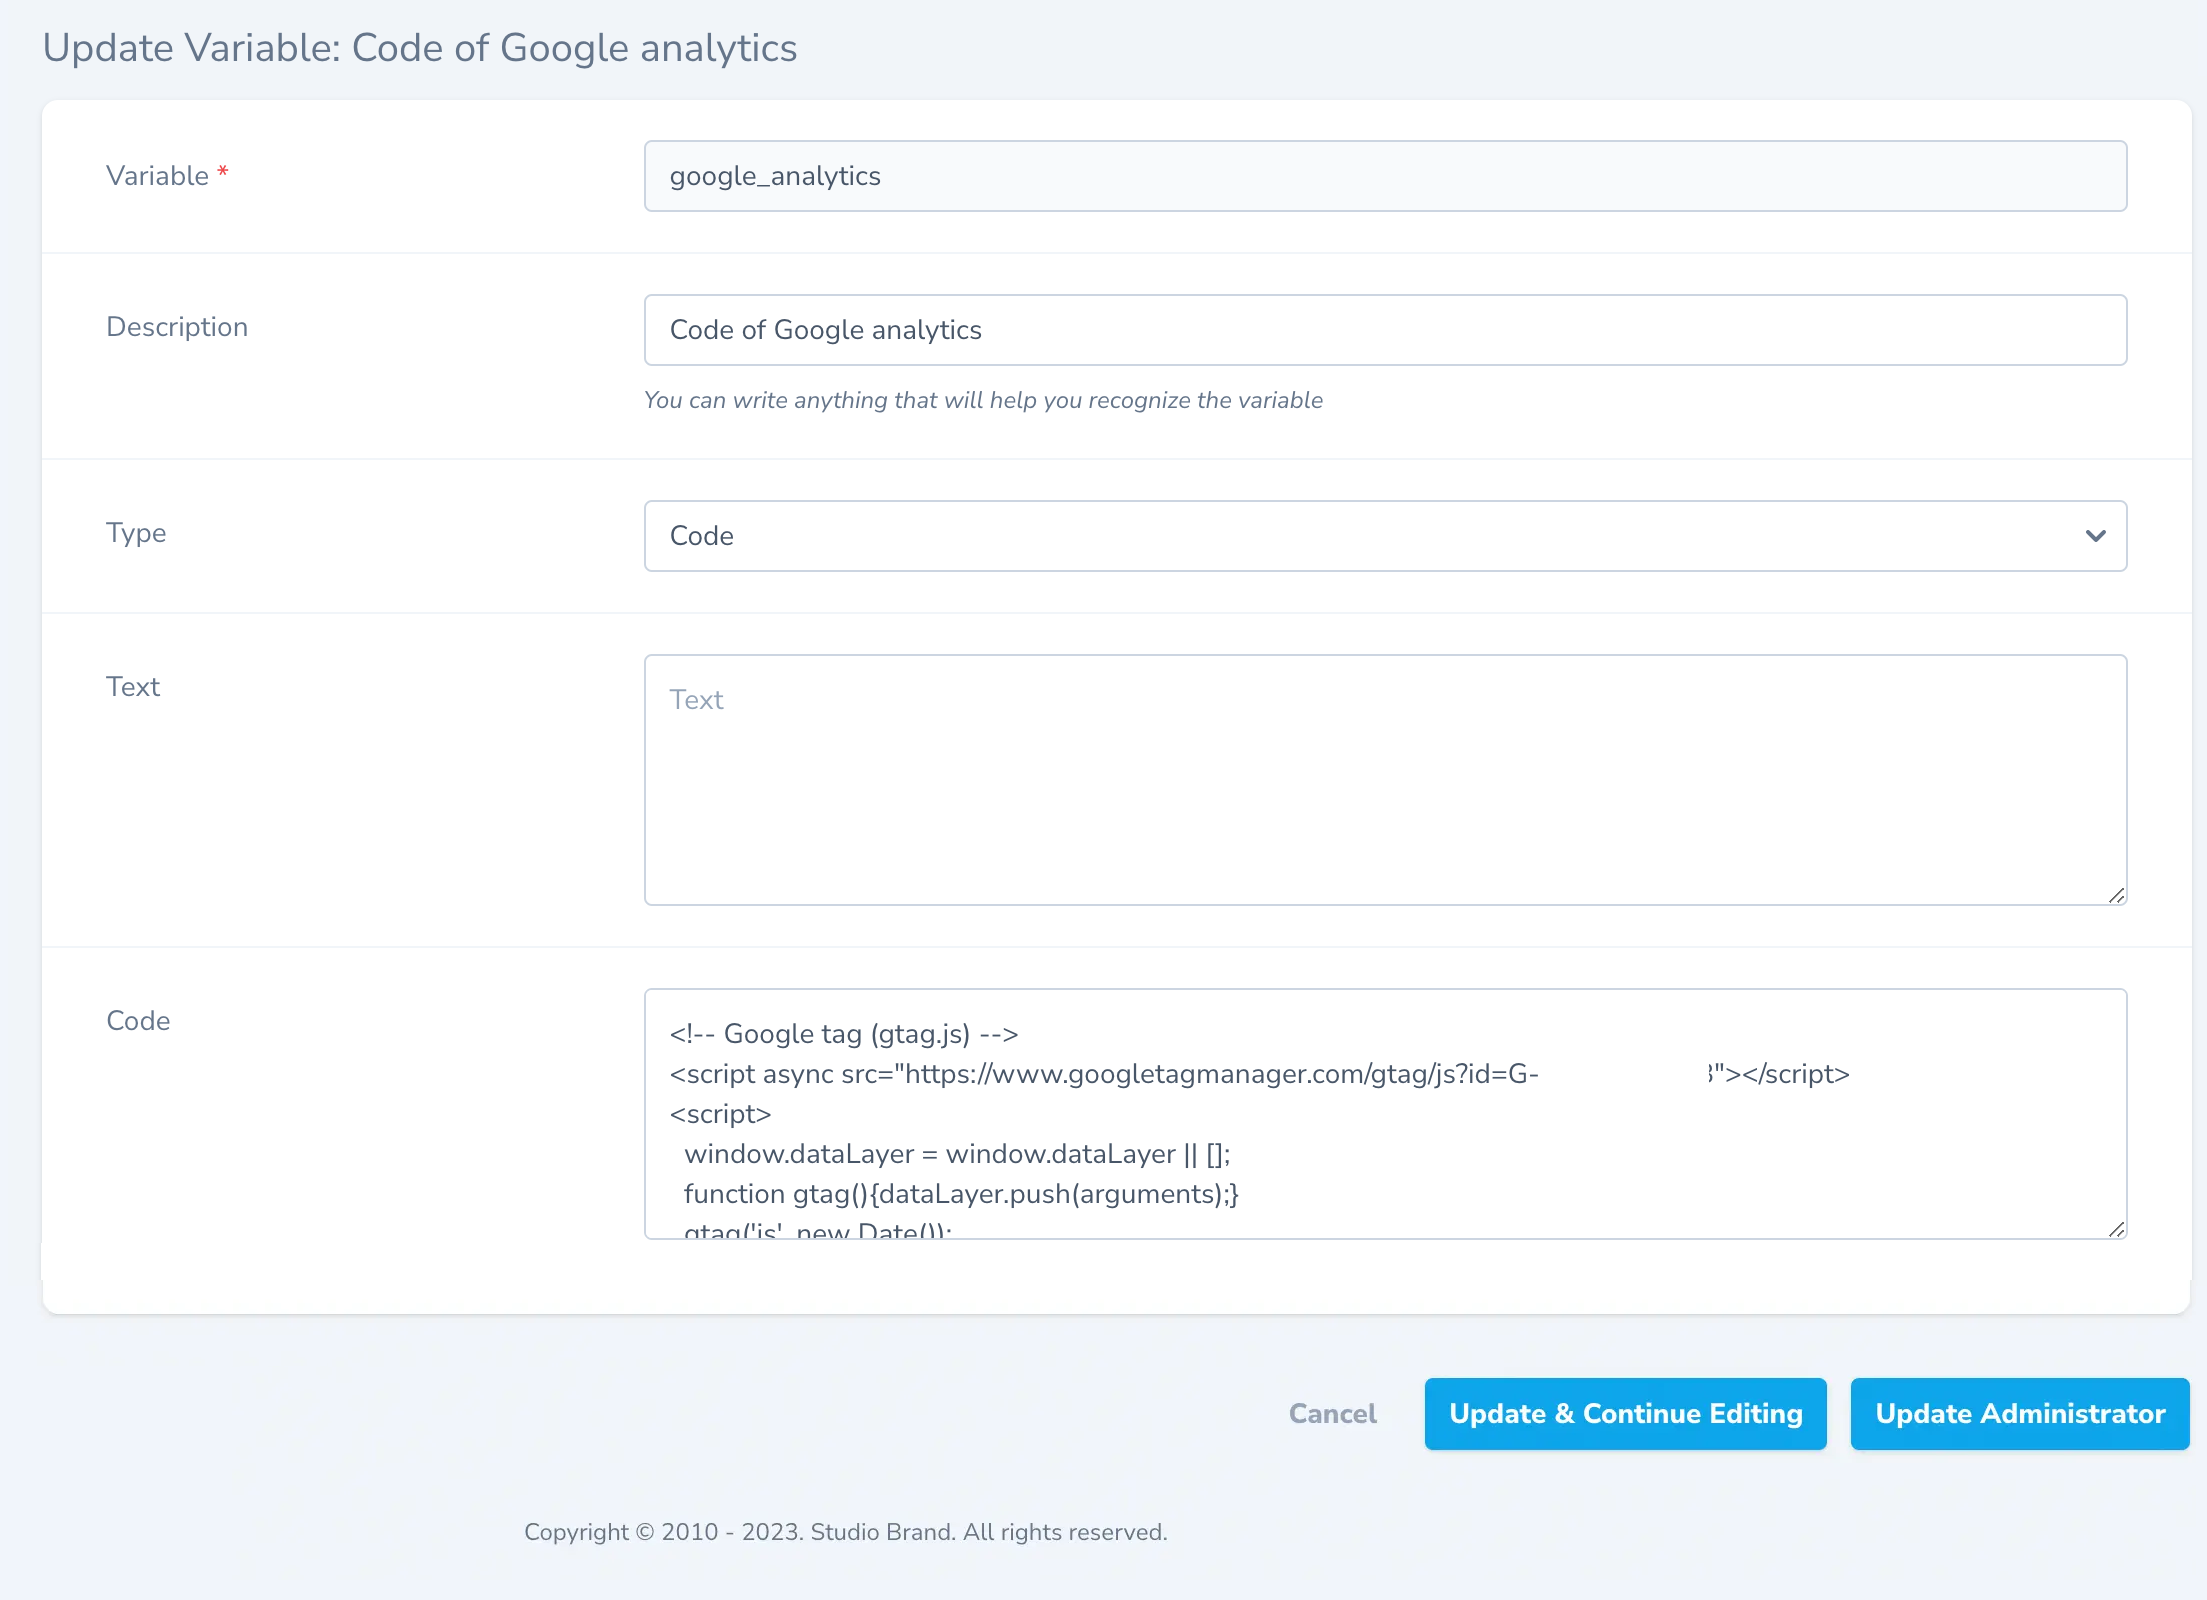Click Update & Continue Editing
Image resolution: width=2207 pixels, height=1600 pixels.
(x=1624, y=1413)
